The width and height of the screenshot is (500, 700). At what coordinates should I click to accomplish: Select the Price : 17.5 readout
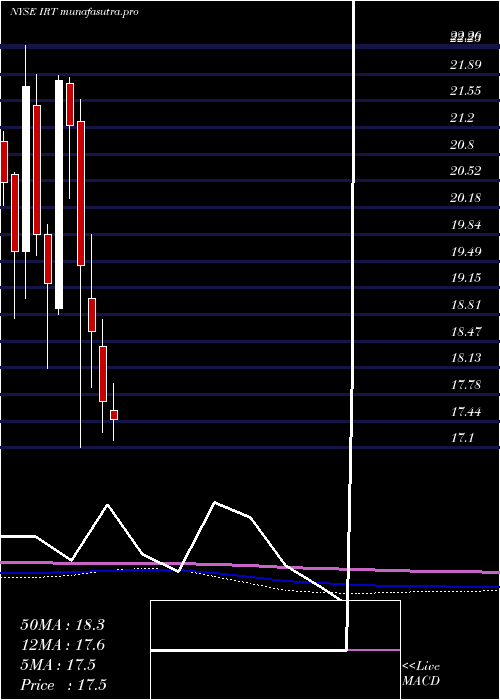(63, 685)
